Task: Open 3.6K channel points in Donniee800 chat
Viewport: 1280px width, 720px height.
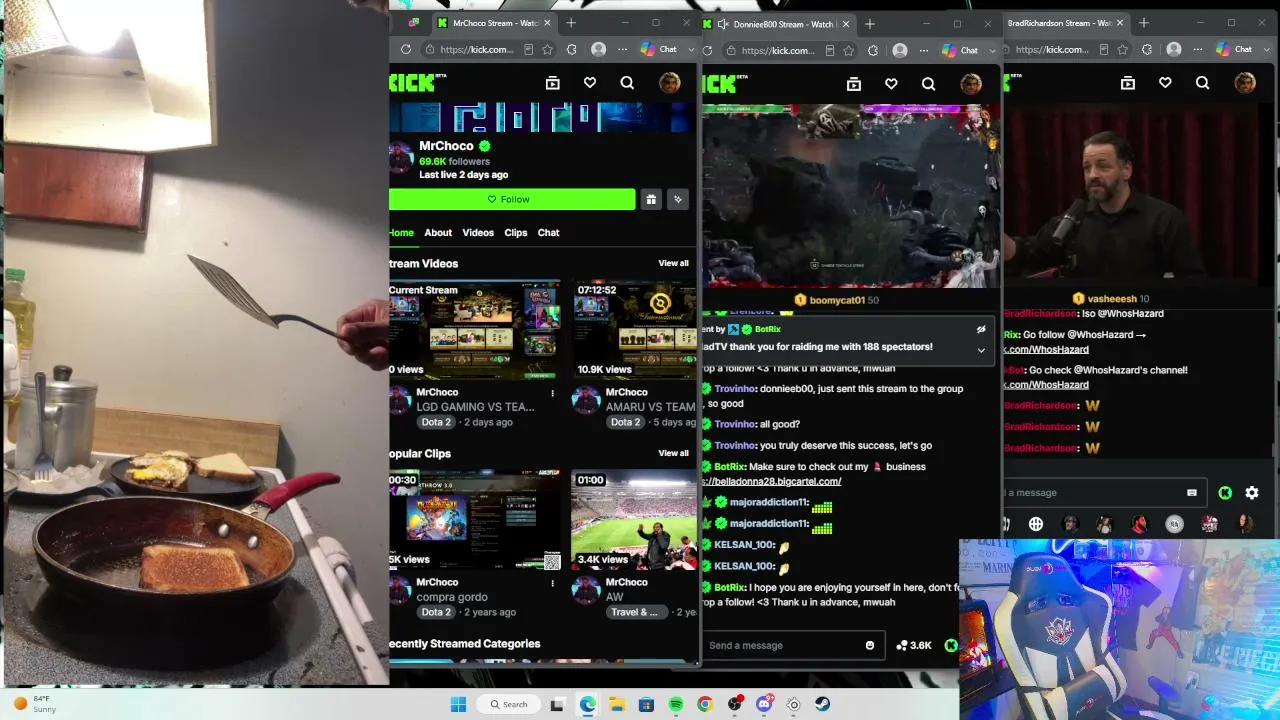Action: click(x=914, y=646)
